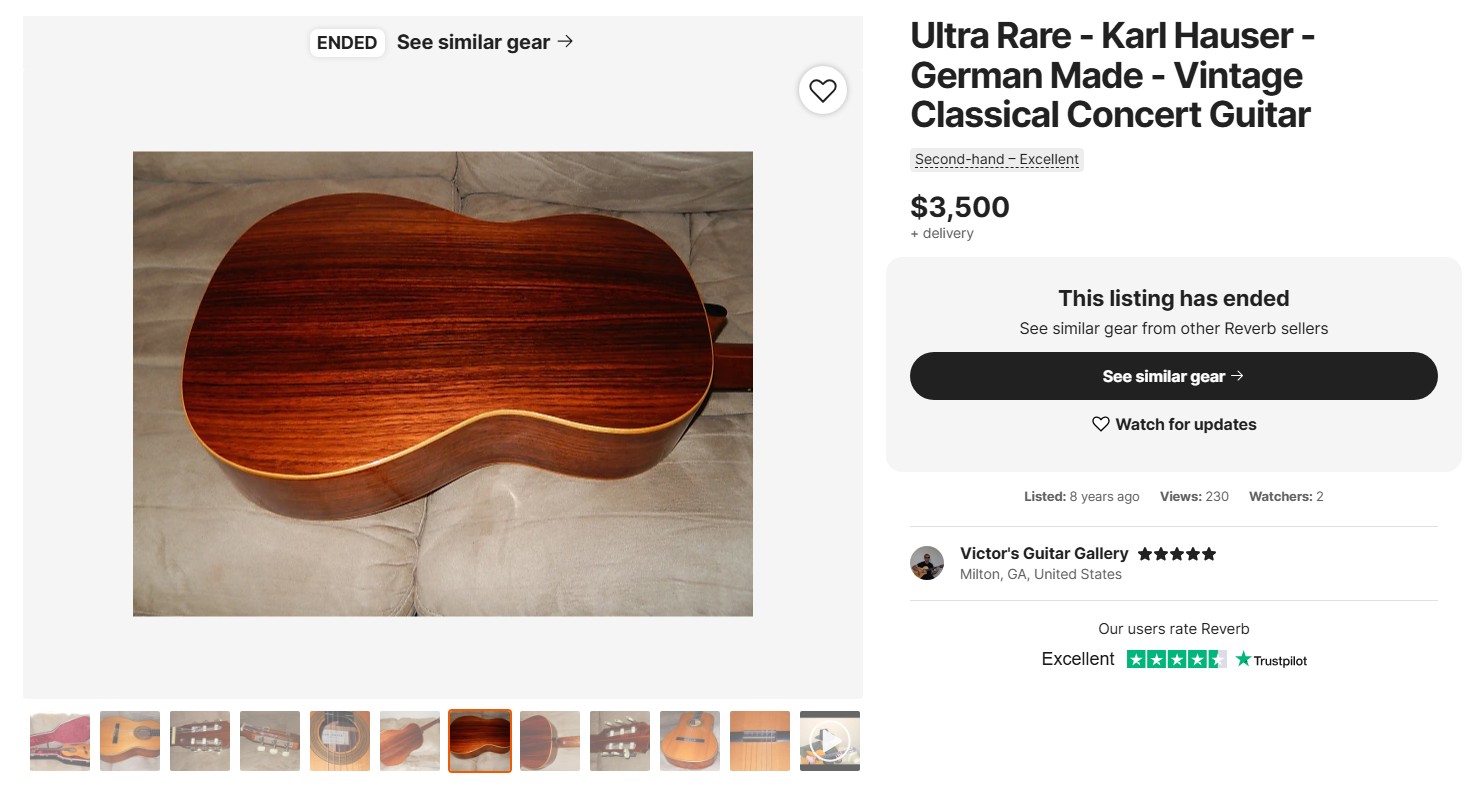1477x795 pixels.
Task: Click the Trustpilot logo
Action: click(x=1271, y=660)
